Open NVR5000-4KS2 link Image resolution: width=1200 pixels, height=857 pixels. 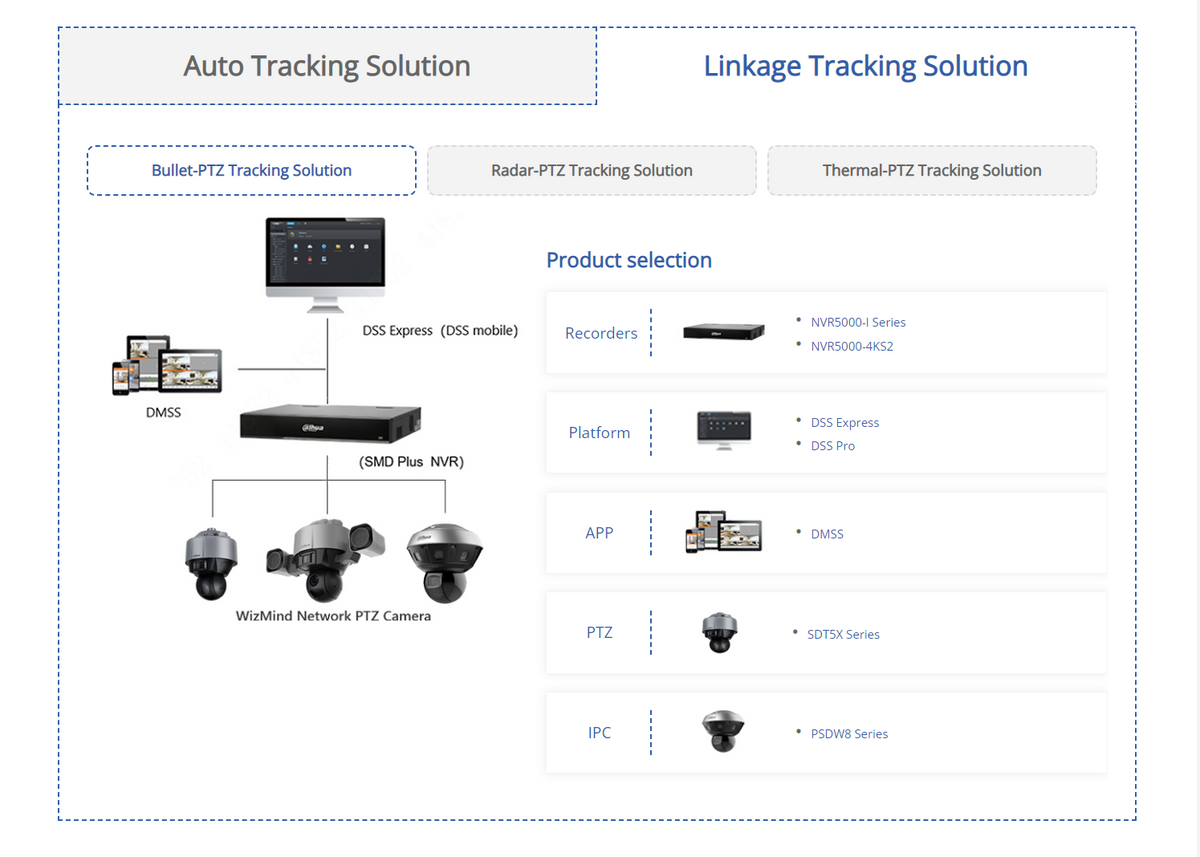(x=852, y=346)
